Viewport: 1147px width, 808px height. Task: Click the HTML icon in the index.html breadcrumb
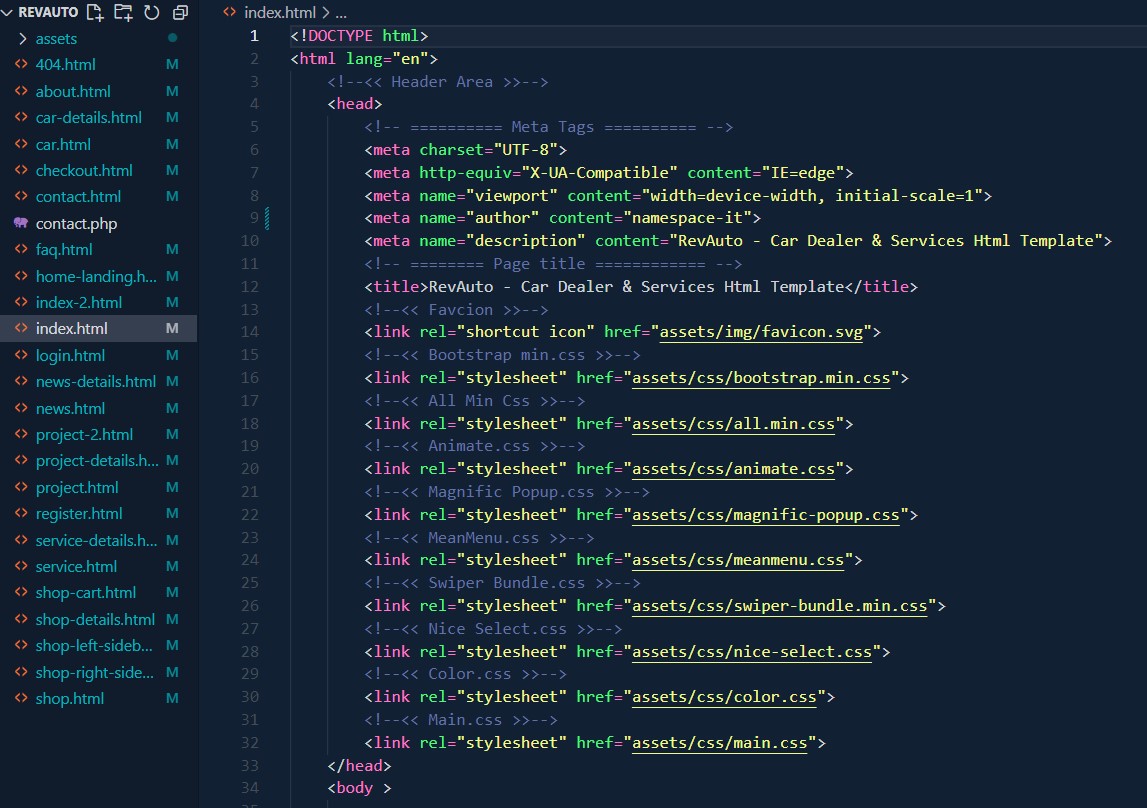point(230,13)
